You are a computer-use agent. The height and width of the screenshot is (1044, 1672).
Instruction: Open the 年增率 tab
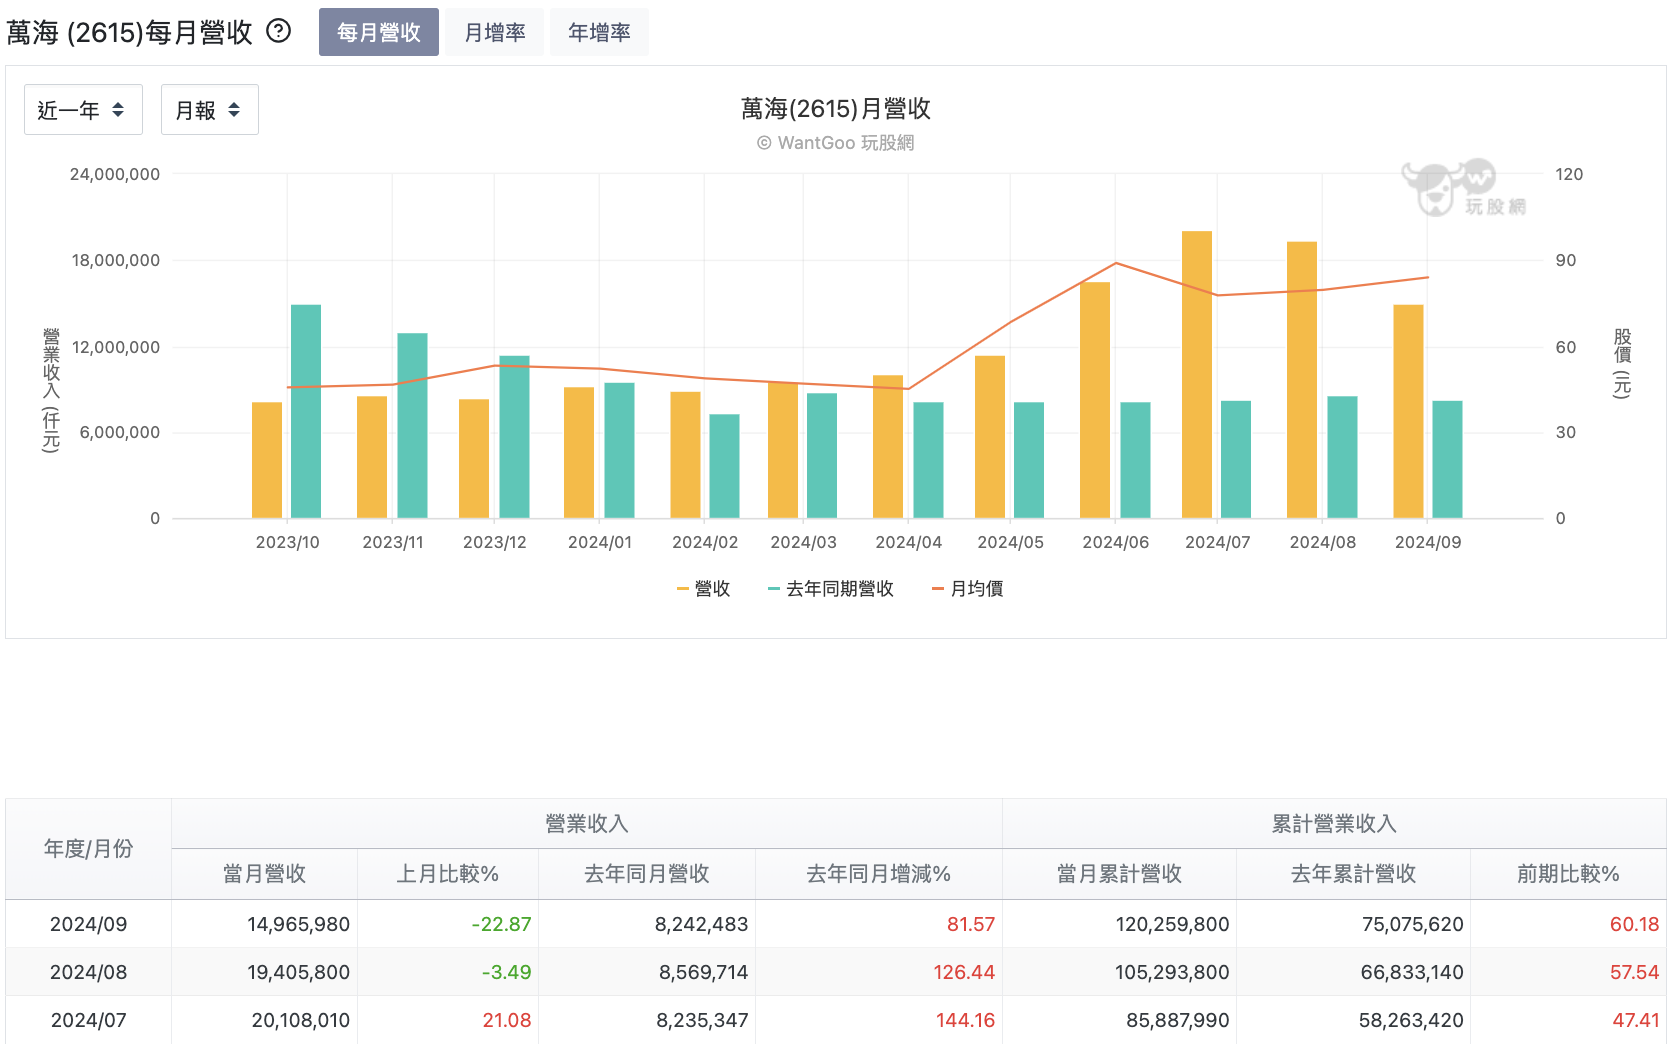pyautogui.click(x=599, y=32)
